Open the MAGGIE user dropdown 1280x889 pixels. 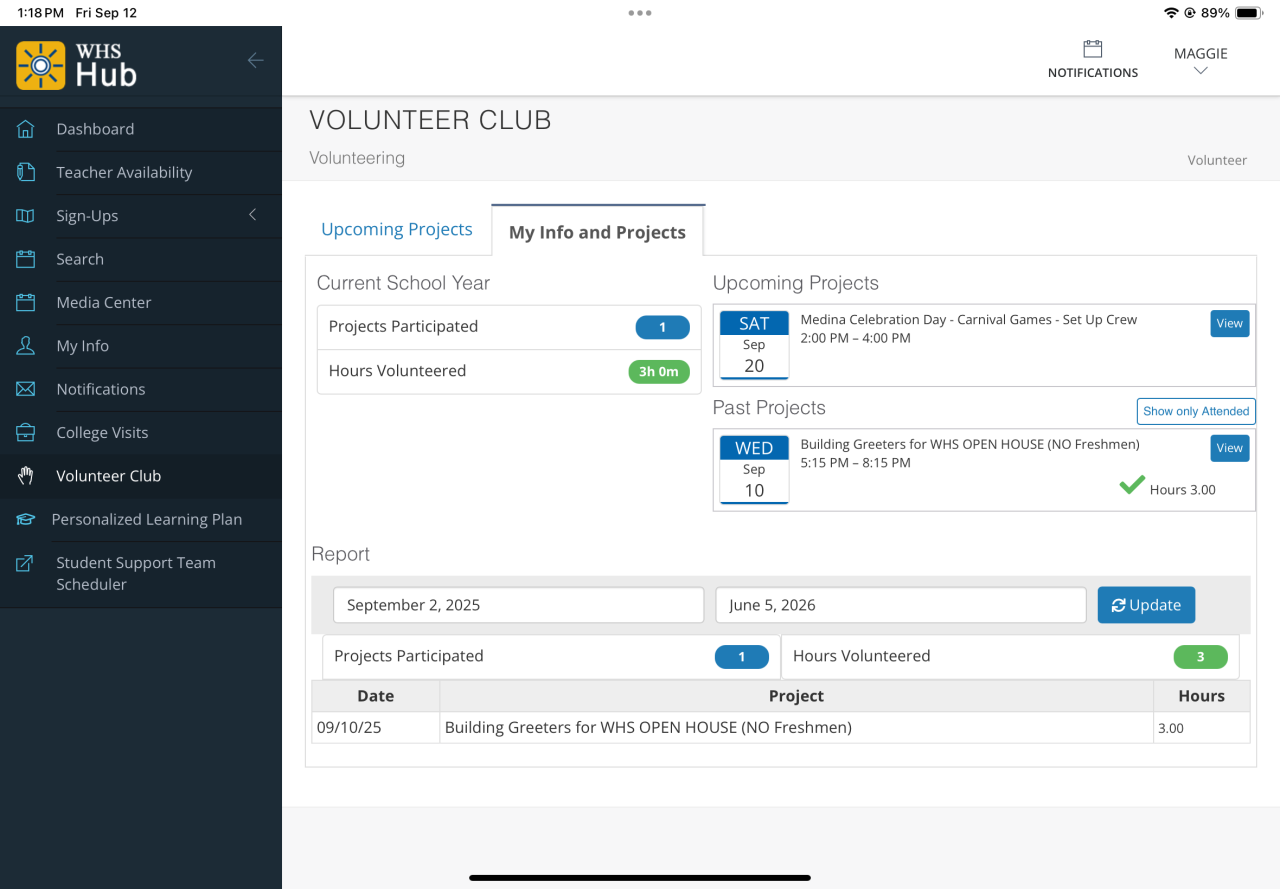click(1201, 61)
